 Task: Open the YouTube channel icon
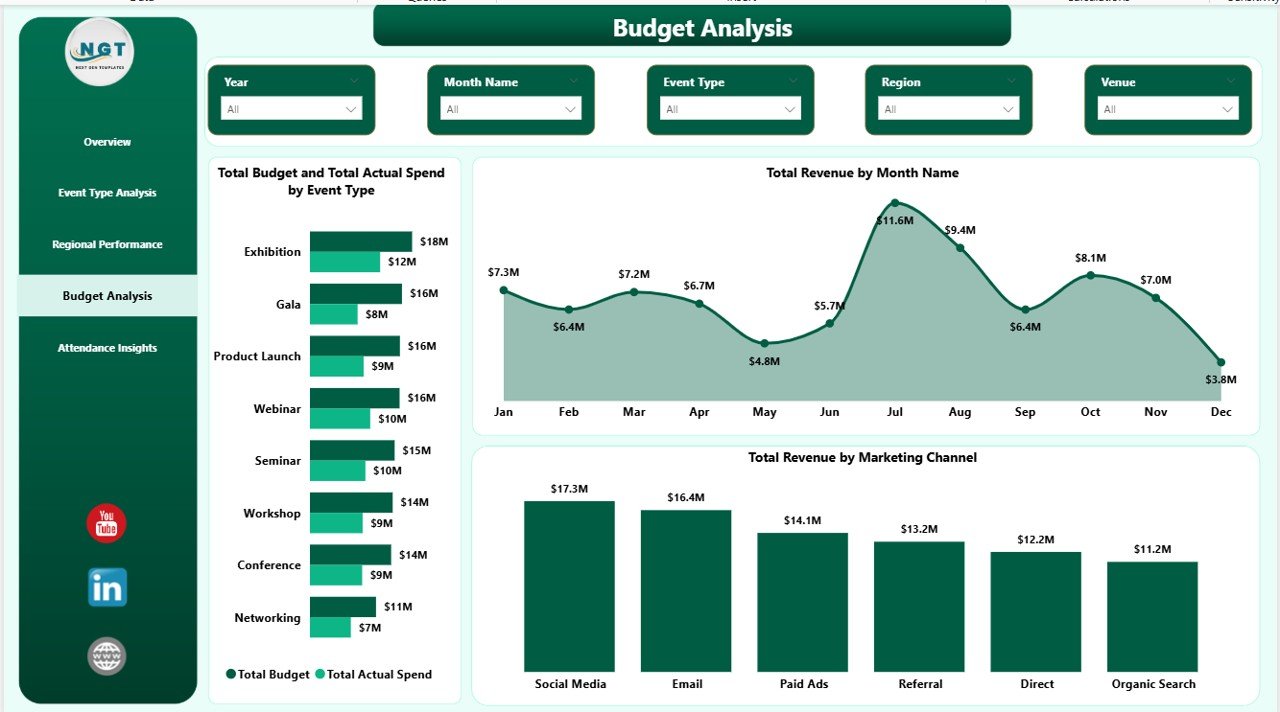[x=106, y=522]
